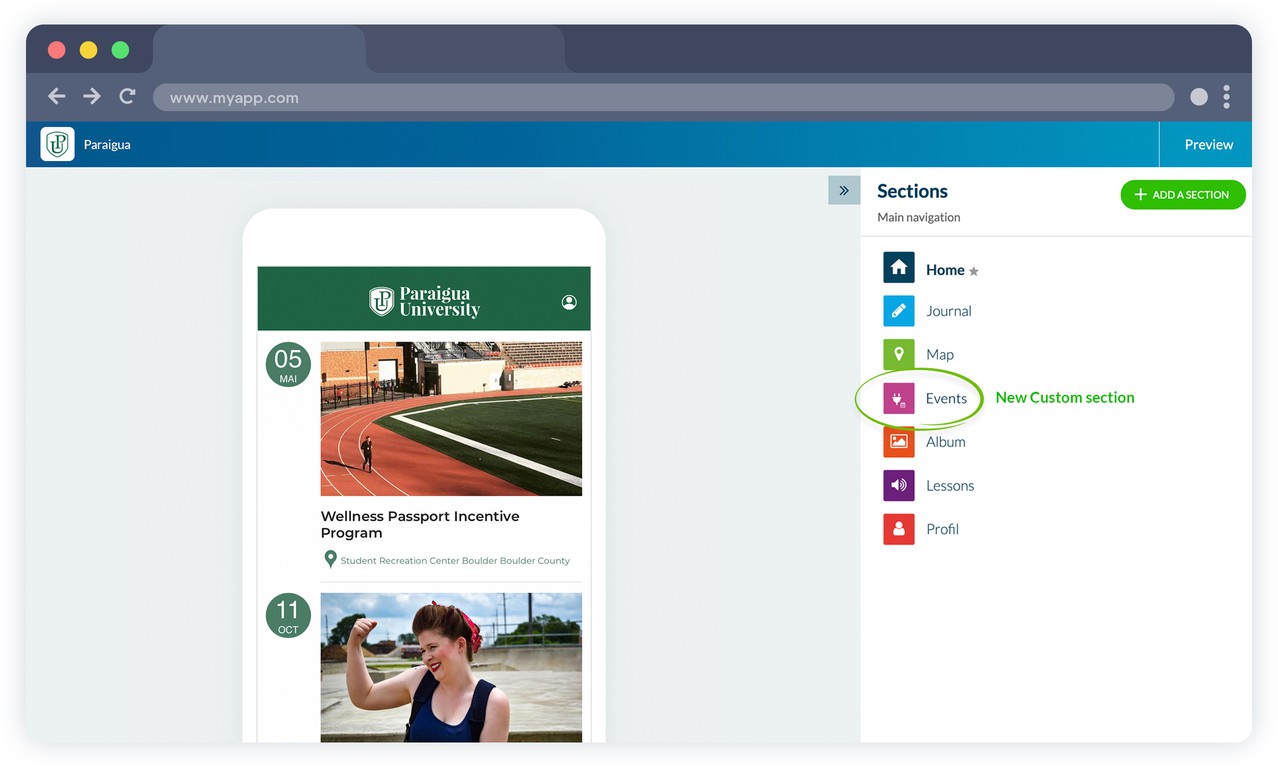Image resolution: width=1278 pixels, height=769 pixels.
Task: Click the 05 MAI date badge
Action: click(288, 364)
